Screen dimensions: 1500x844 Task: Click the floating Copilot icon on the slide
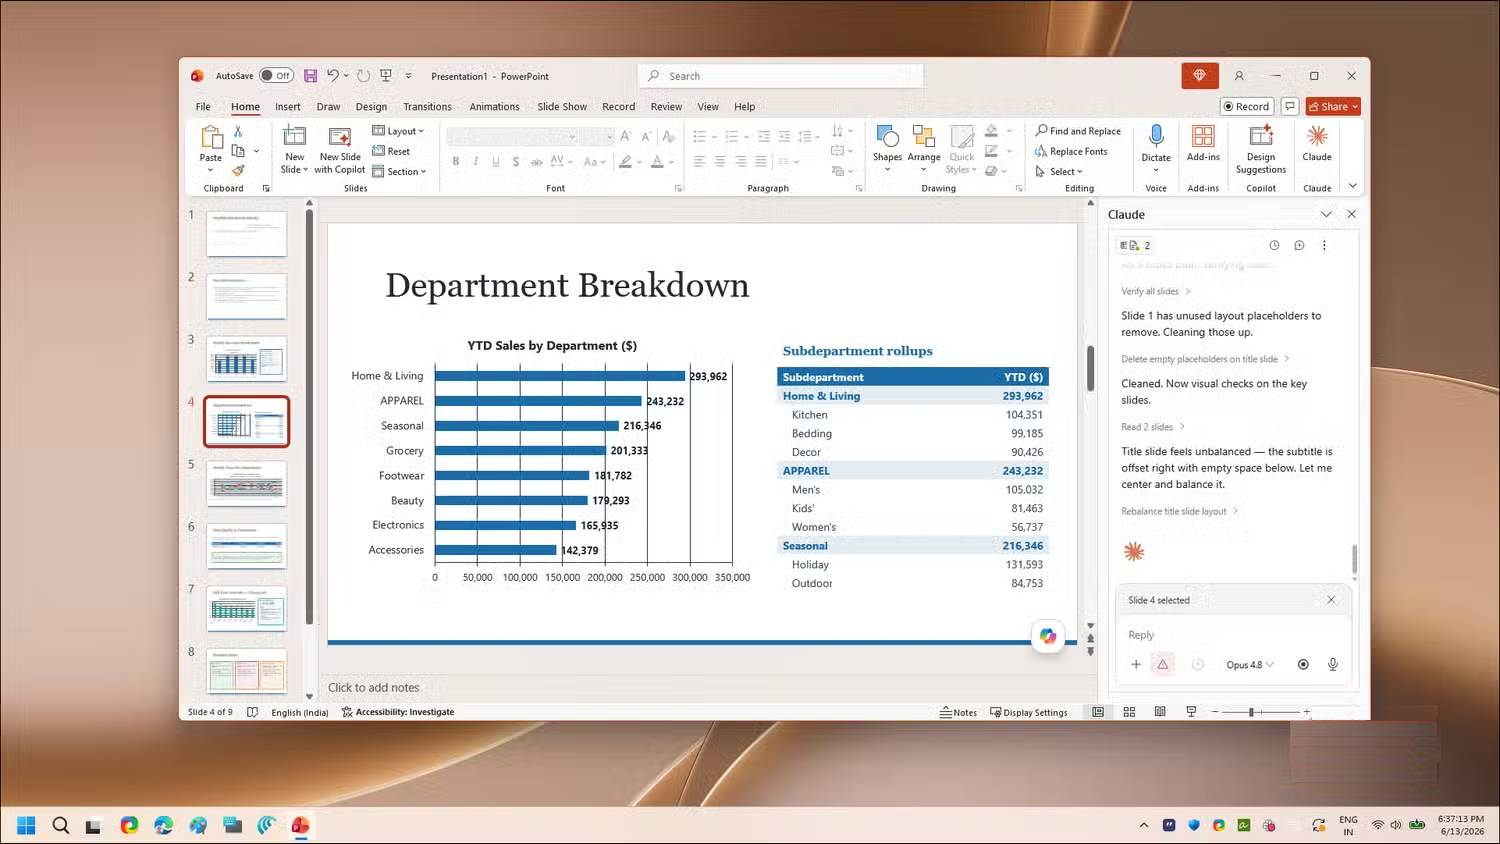tap(1047, 636)
